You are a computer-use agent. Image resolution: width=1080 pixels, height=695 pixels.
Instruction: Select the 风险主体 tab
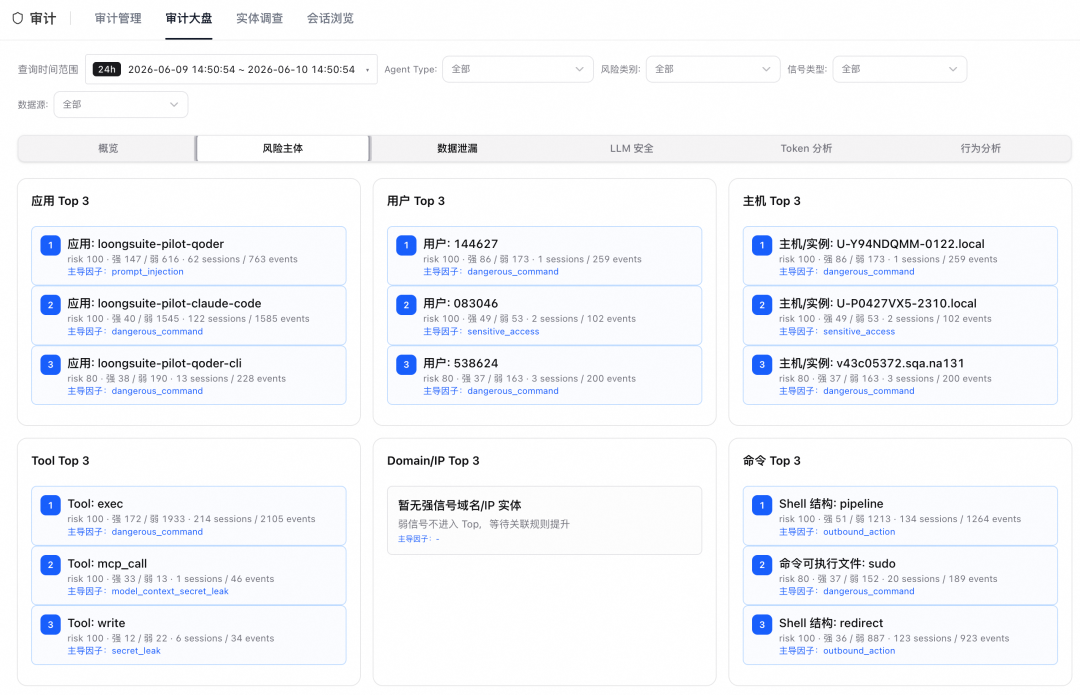tap(283, 149)
